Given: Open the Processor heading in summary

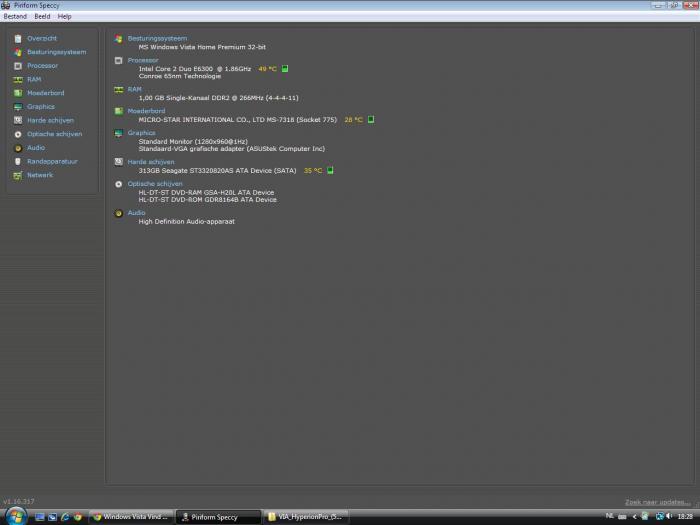Looking at the screenshot, I should click(x=143, y=60).
